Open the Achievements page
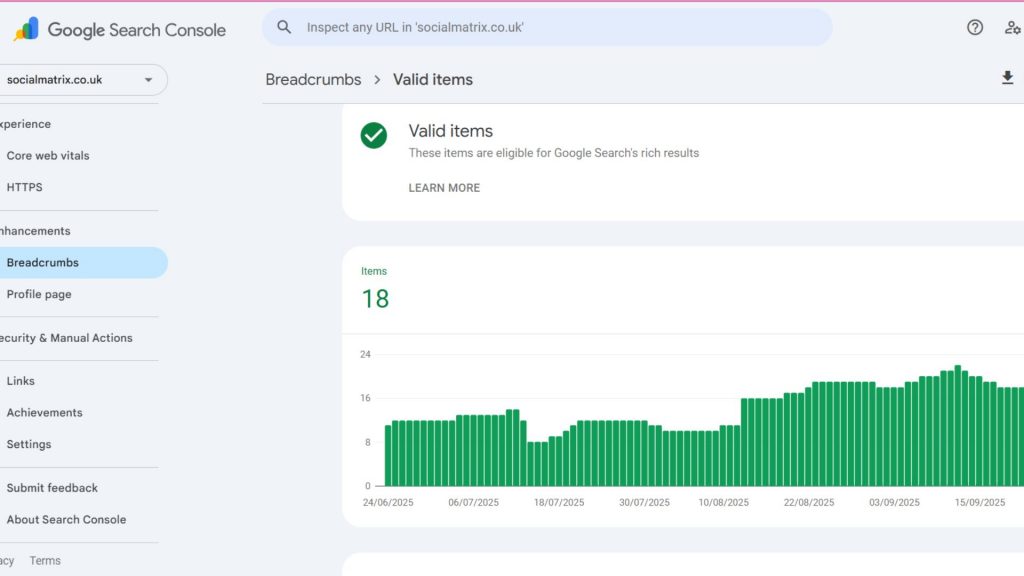Screen dimensions: 1024x576 (x=45, y=412)
